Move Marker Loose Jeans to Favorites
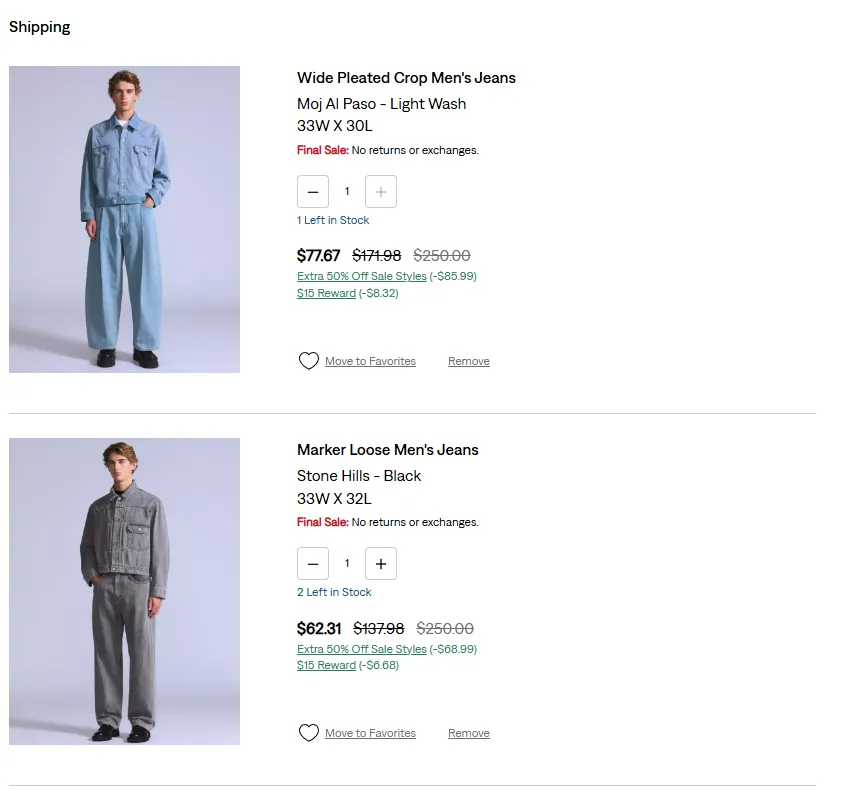This screenshot has width=841, height=805. click(370, 733)
